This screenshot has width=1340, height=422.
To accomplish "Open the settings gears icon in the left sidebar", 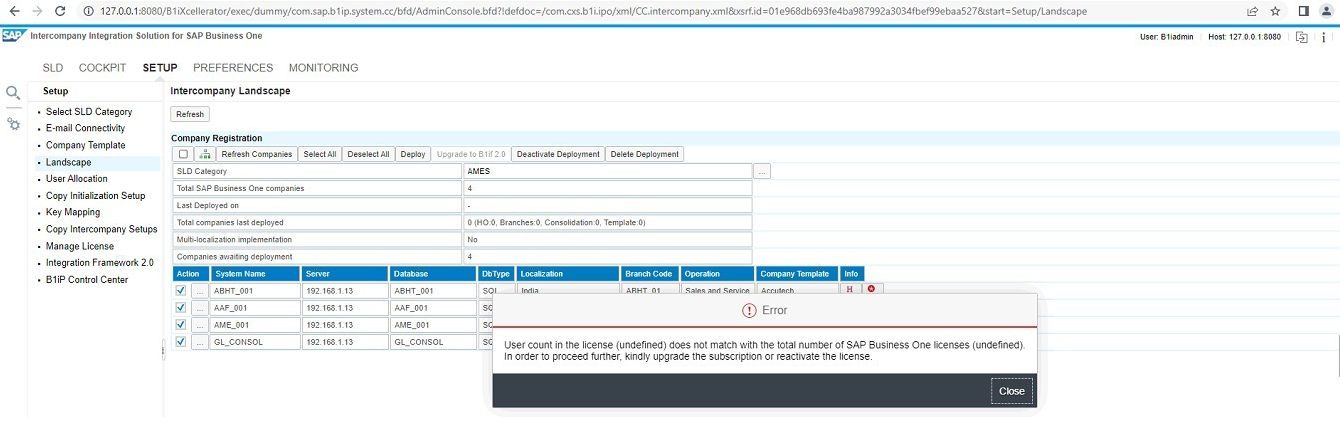I will click(x=13, y=124).
